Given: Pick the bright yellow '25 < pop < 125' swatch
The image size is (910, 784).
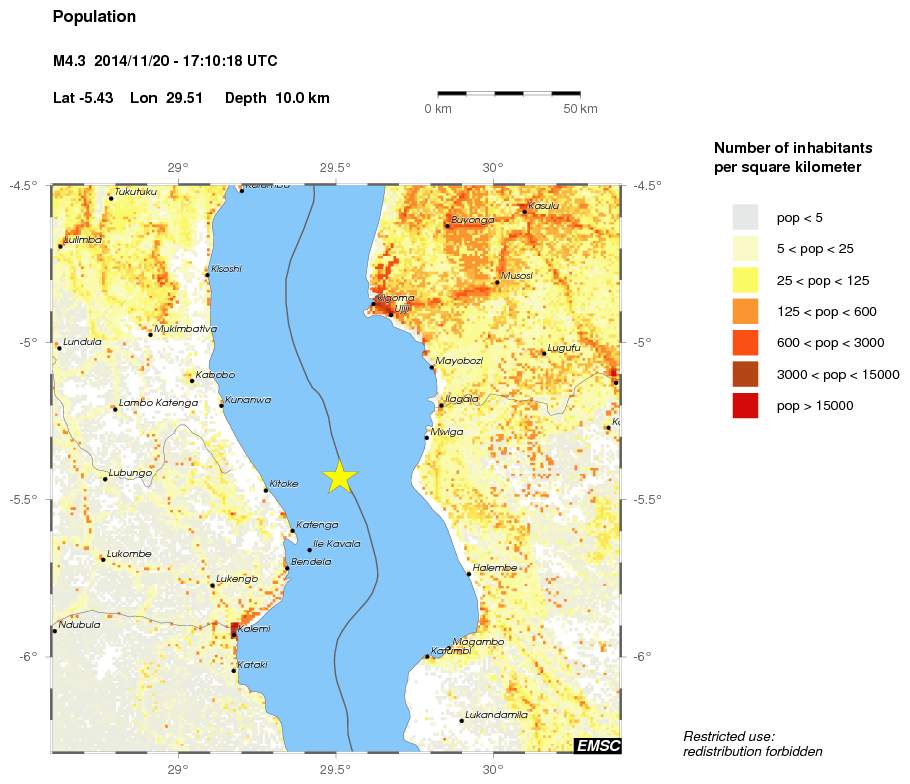Looking at the screenshot, I should tap(746, 280).
